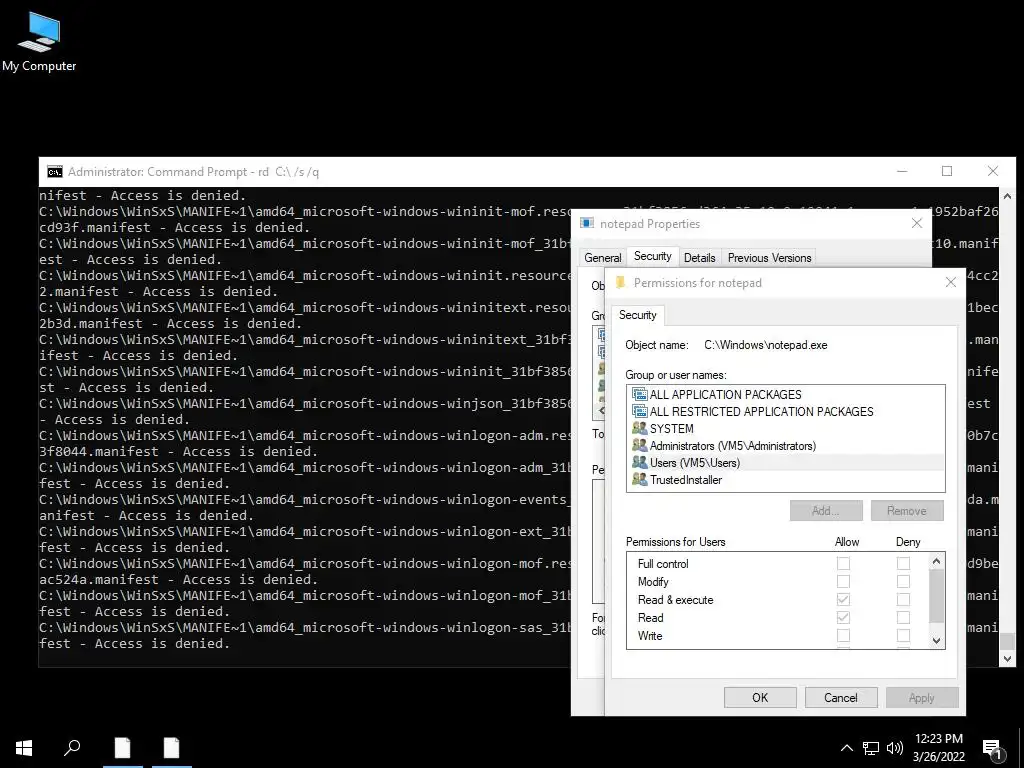Click permissions list scroll up arrow
1024x768 pixels.
pyautogui.click(x=936, y=561)
